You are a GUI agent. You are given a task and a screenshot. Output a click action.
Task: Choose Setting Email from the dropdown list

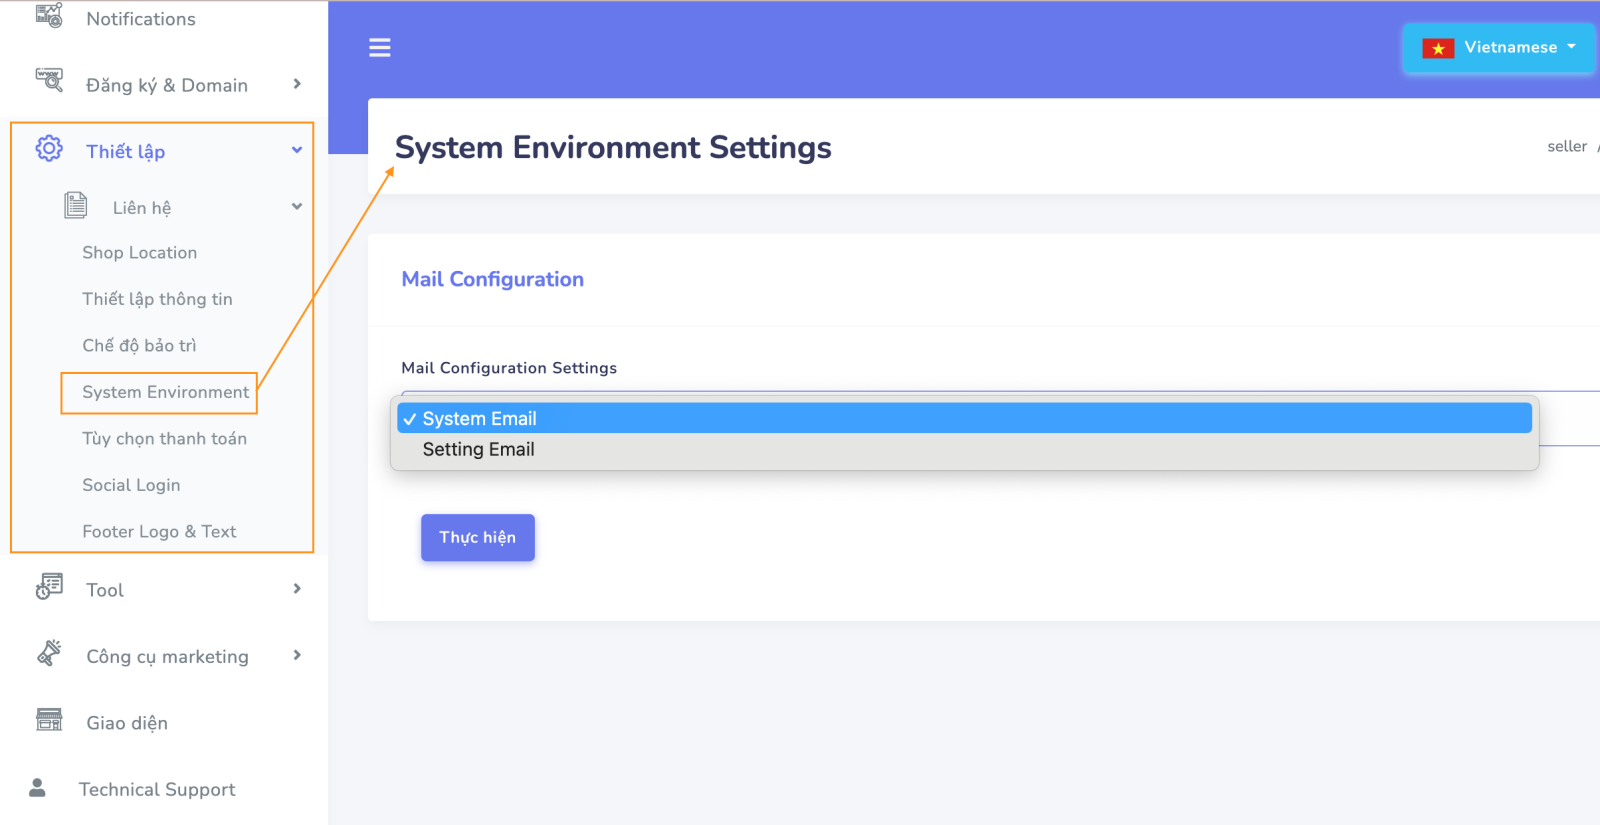tap(478, 450)
